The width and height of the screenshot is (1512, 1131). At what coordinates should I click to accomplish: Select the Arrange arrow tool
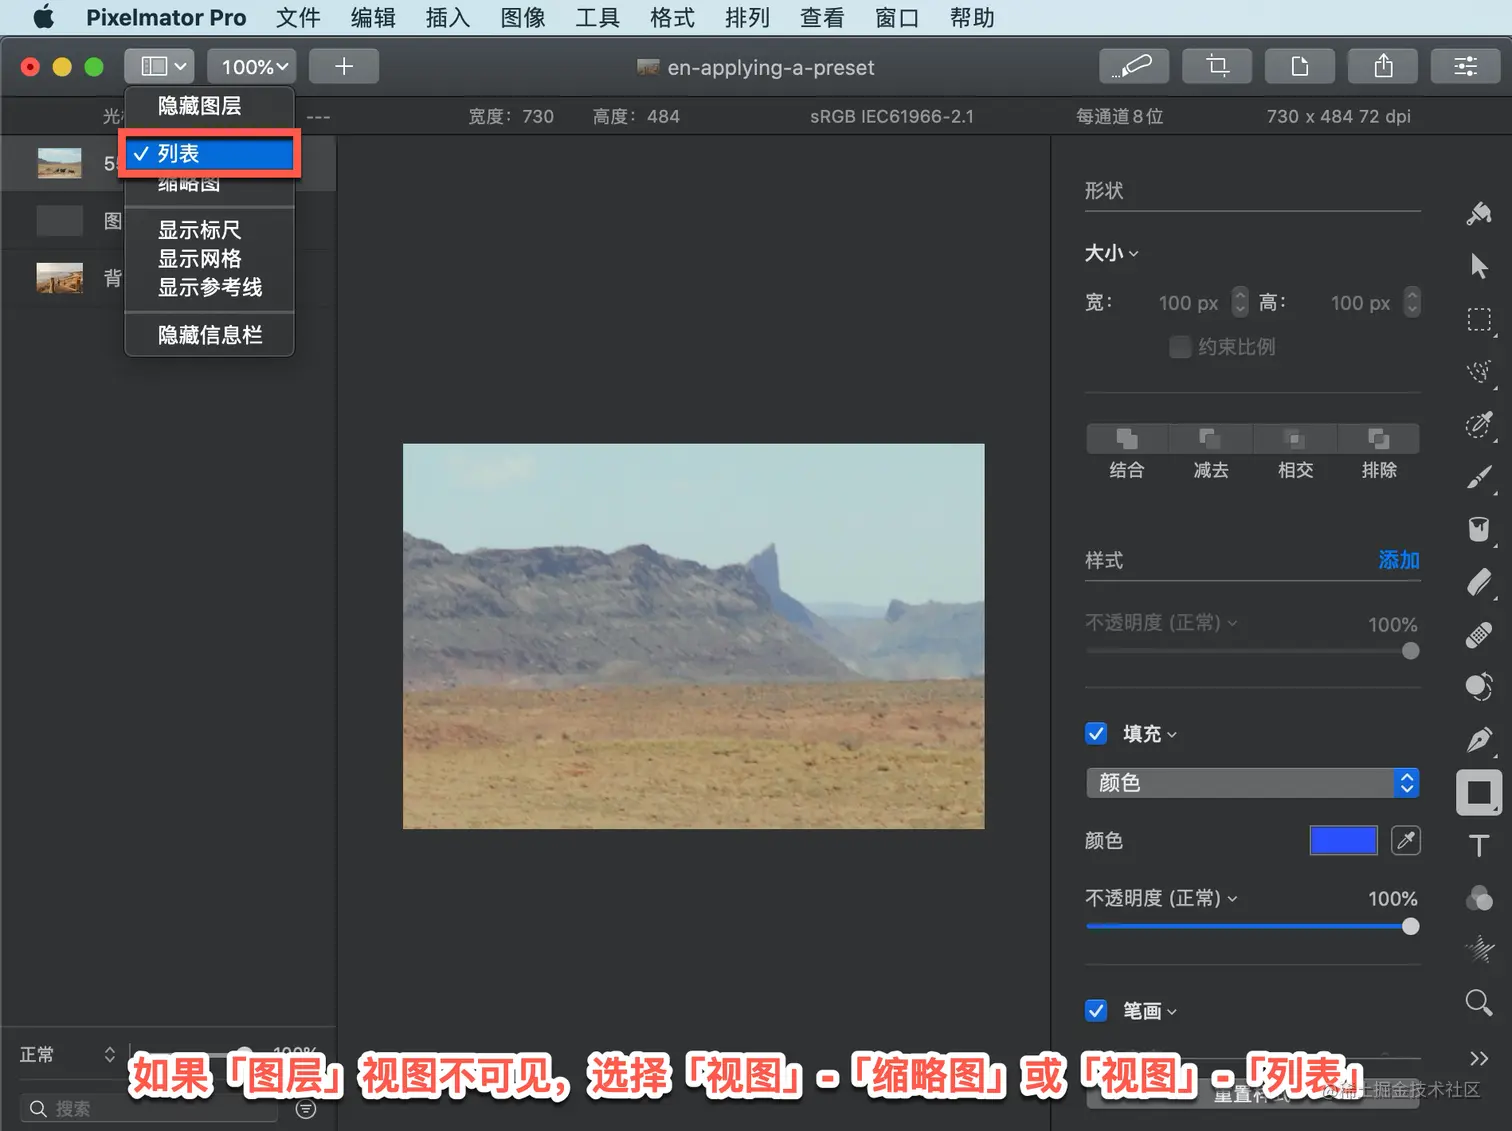click(x=1479, y=266)
